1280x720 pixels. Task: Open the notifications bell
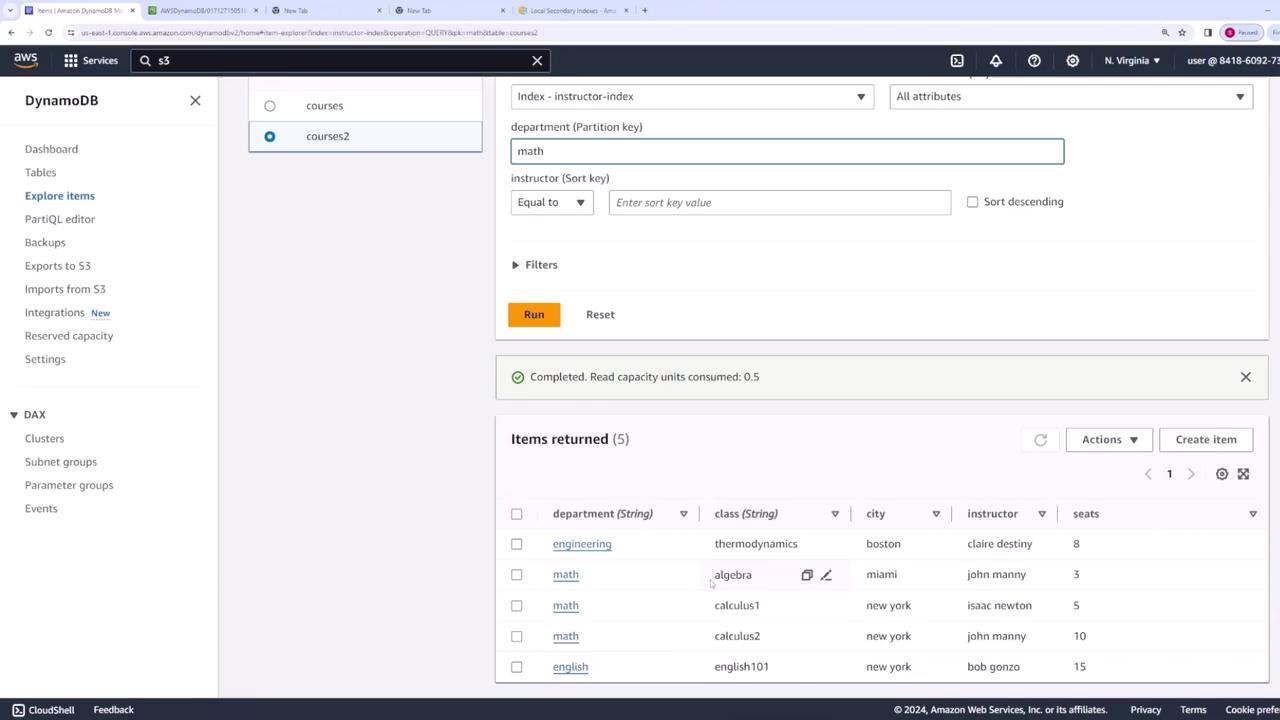pyautogui.click(x=996, y=60)
